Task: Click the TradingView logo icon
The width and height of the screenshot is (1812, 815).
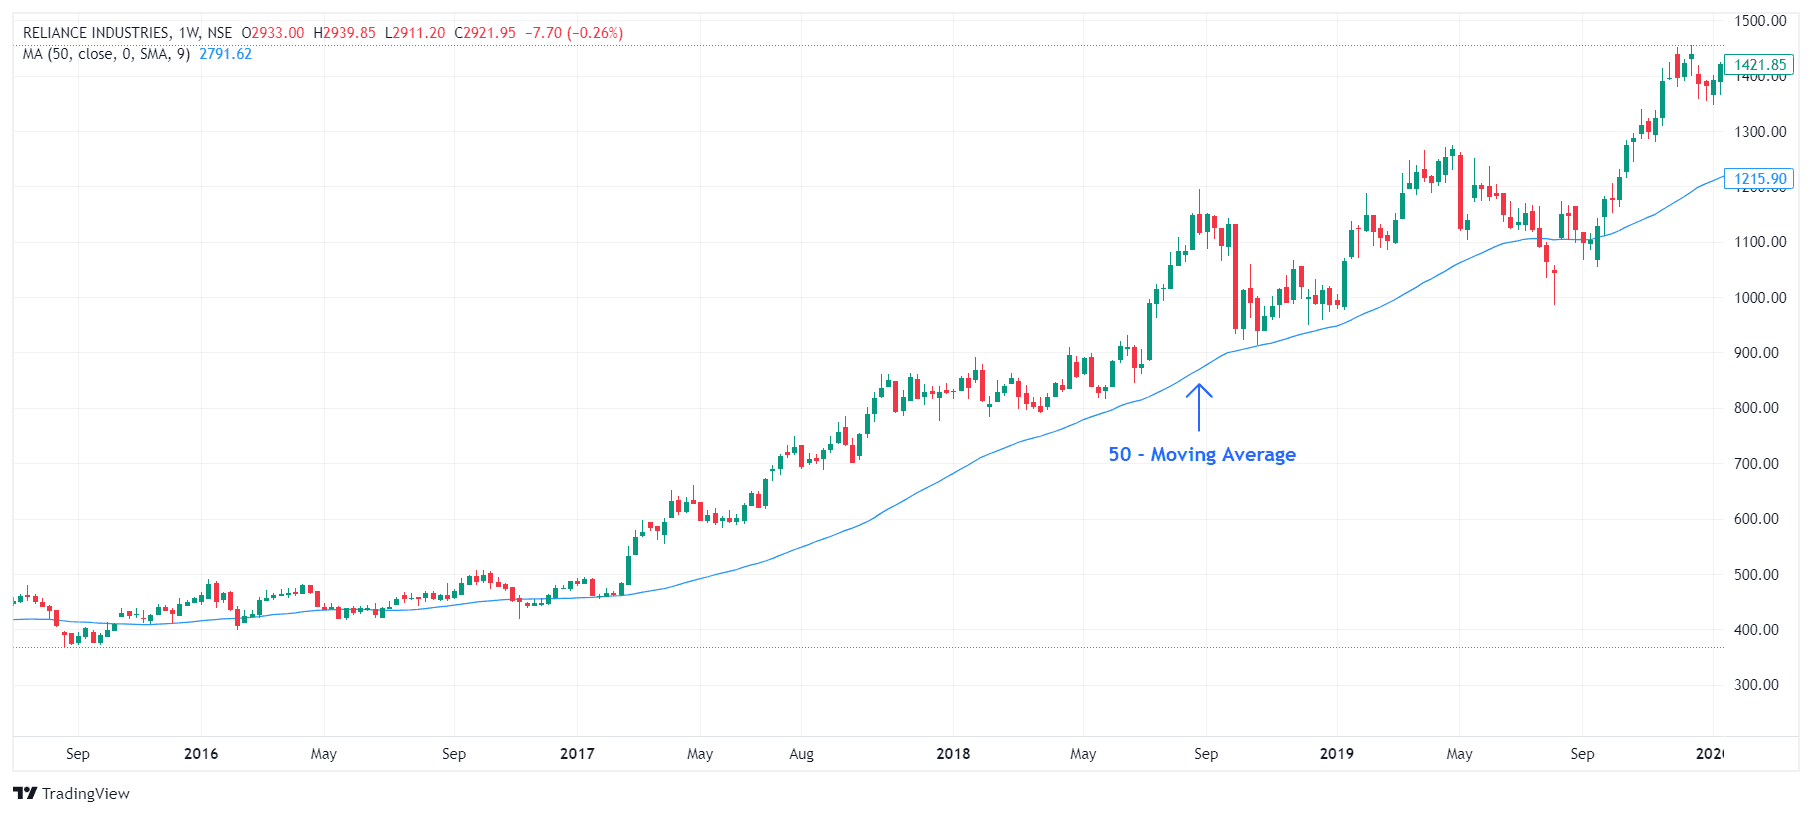Action: [25, 793]
